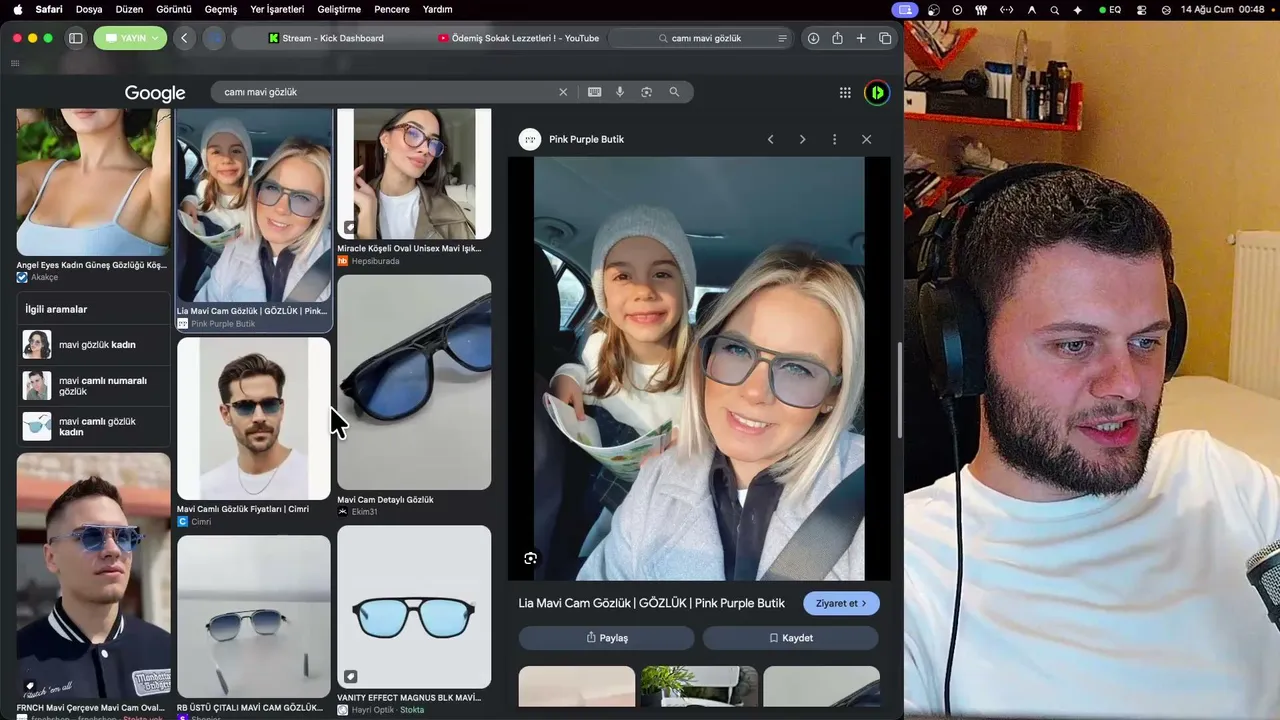Click the Pink Purple Butik source name
Viewport: 1280px width, 720px height.
click(586, 139)
